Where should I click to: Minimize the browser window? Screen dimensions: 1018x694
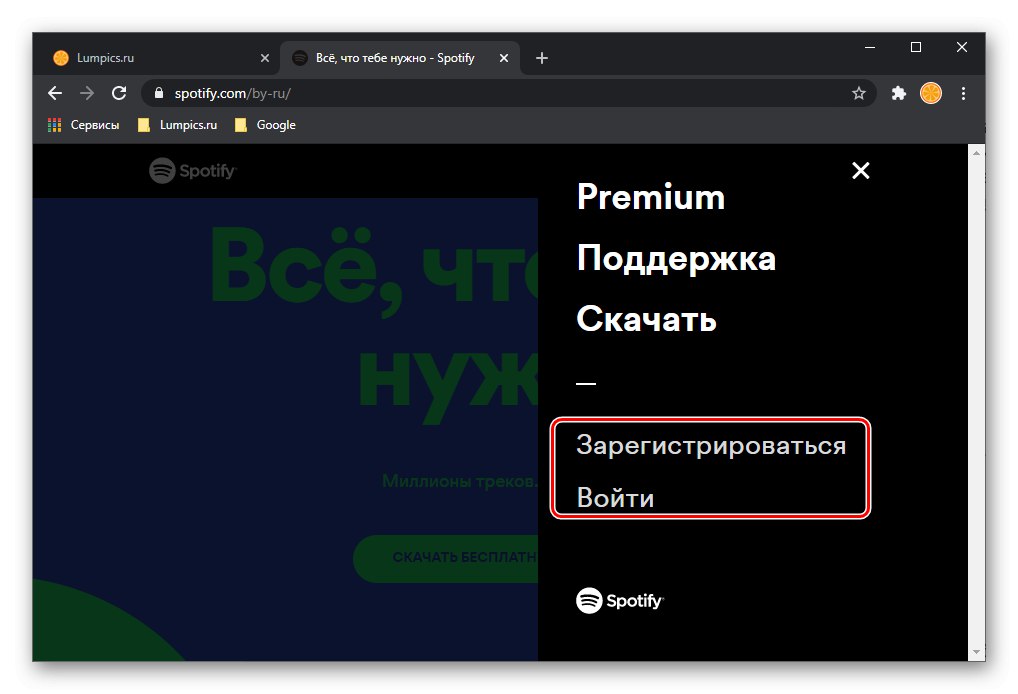(x=870, y=47)
